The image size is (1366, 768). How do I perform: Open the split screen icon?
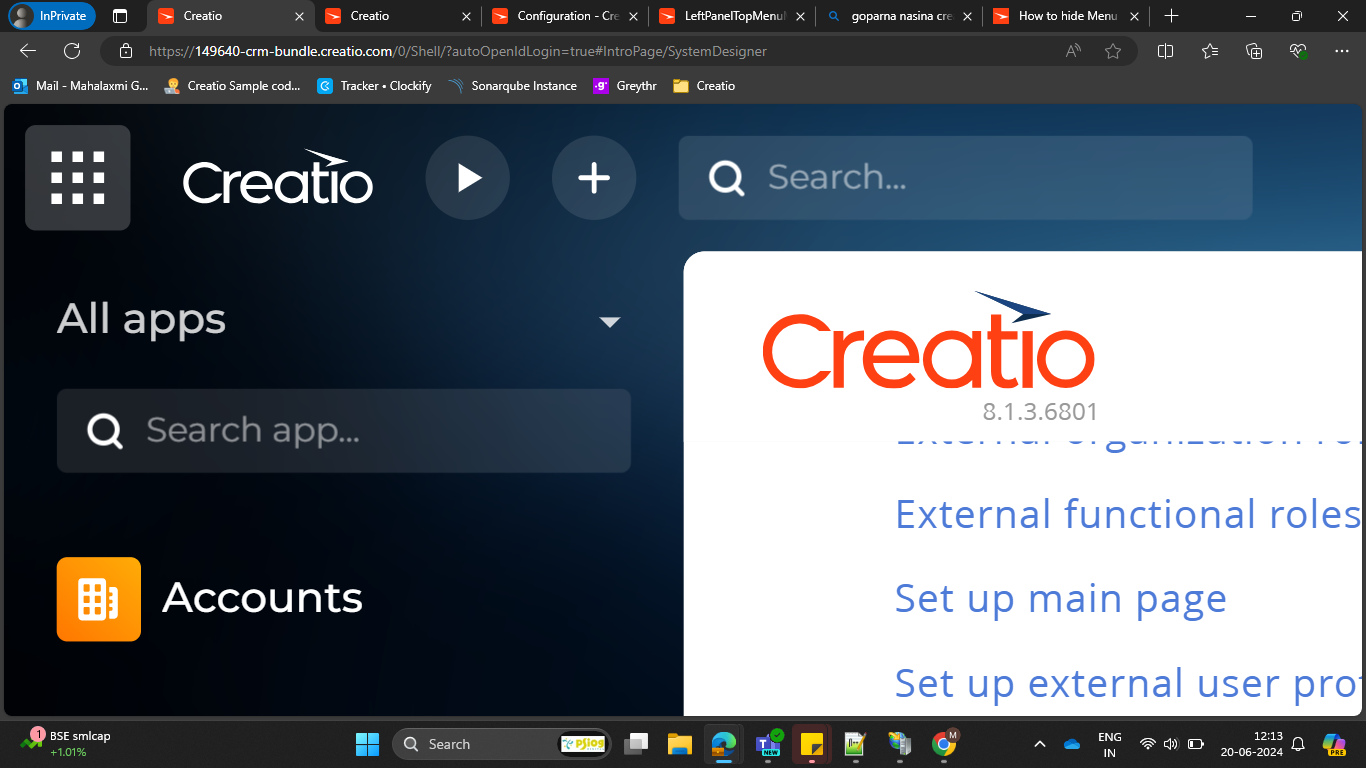pyautogui.click(x=1165, y=51)
